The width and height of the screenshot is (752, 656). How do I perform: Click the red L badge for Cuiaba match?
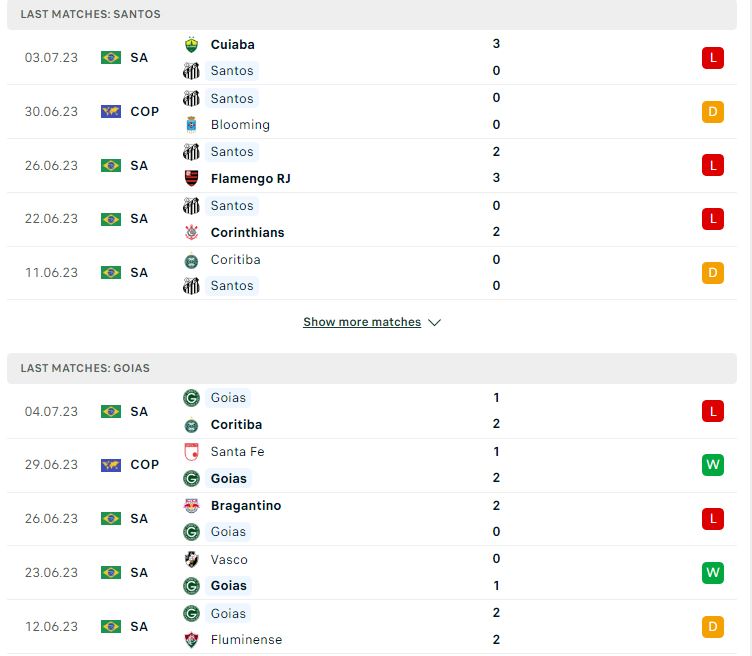[x=713, y=58]
